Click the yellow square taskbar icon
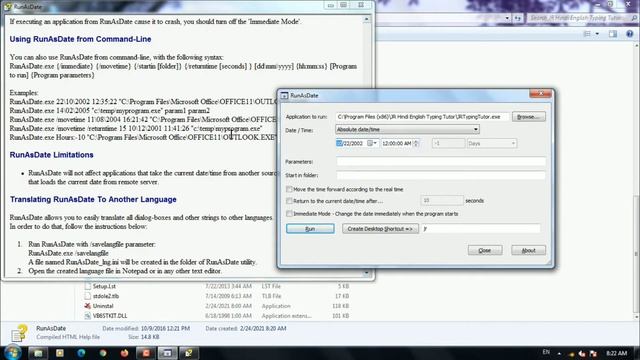The height and width of the screenshot is (360, 640). click(60, 353)
